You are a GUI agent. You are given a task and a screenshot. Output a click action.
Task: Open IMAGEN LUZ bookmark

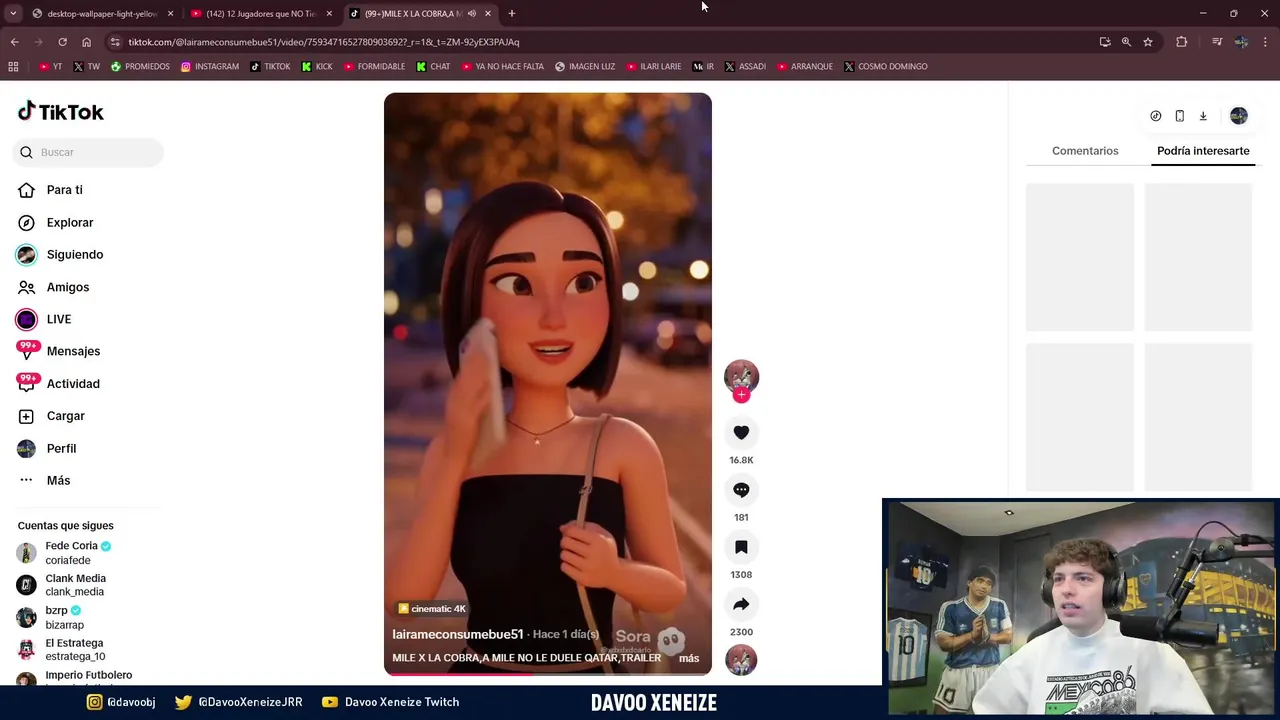[585, 66]
